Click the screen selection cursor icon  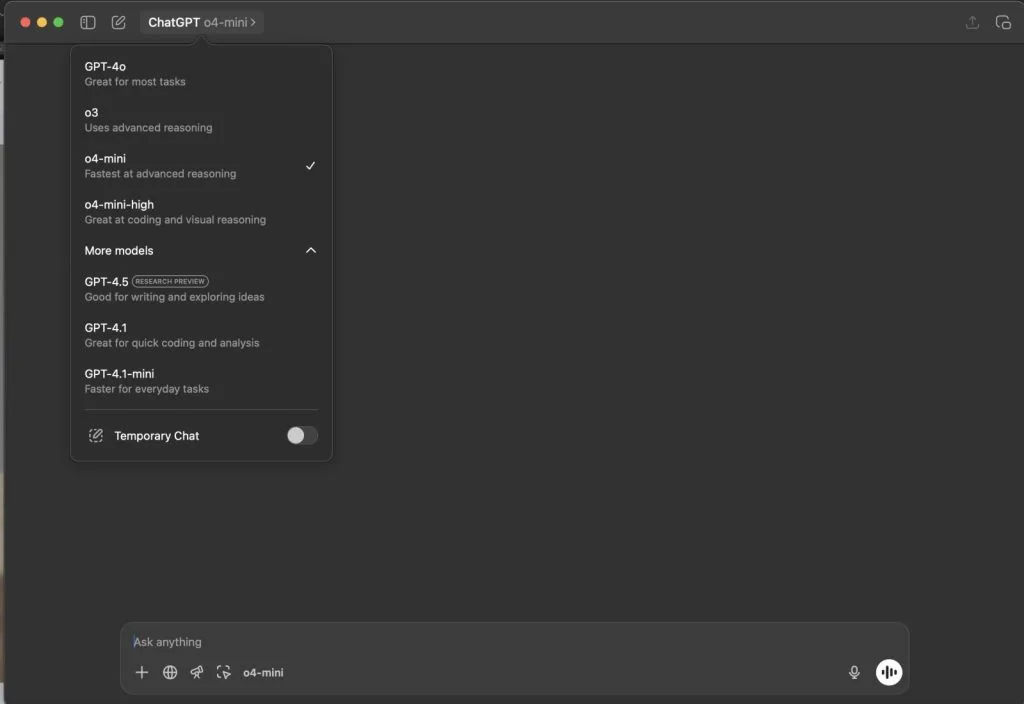point(224,672)
